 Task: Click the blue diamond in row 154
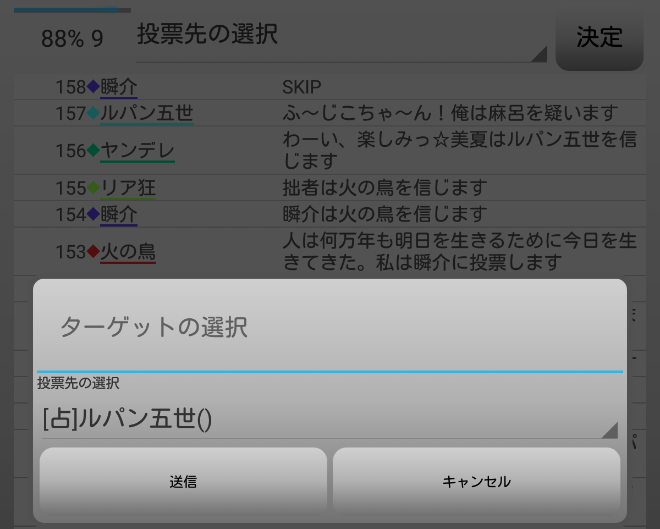pyautogui.click(x=94, y=214)
